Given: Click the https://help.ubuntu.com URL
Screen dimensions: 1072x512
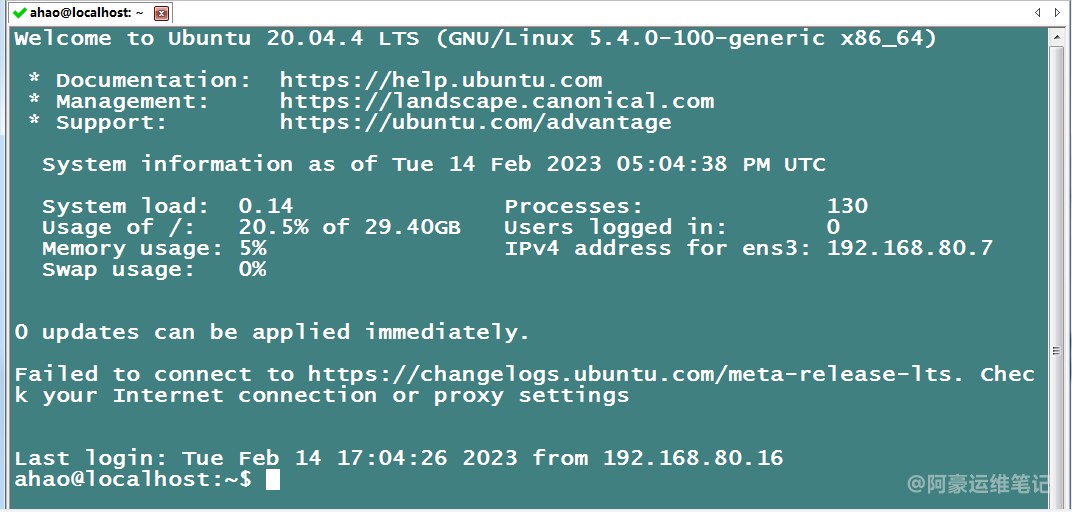Looking at the screenshot, I should [440, 80].
